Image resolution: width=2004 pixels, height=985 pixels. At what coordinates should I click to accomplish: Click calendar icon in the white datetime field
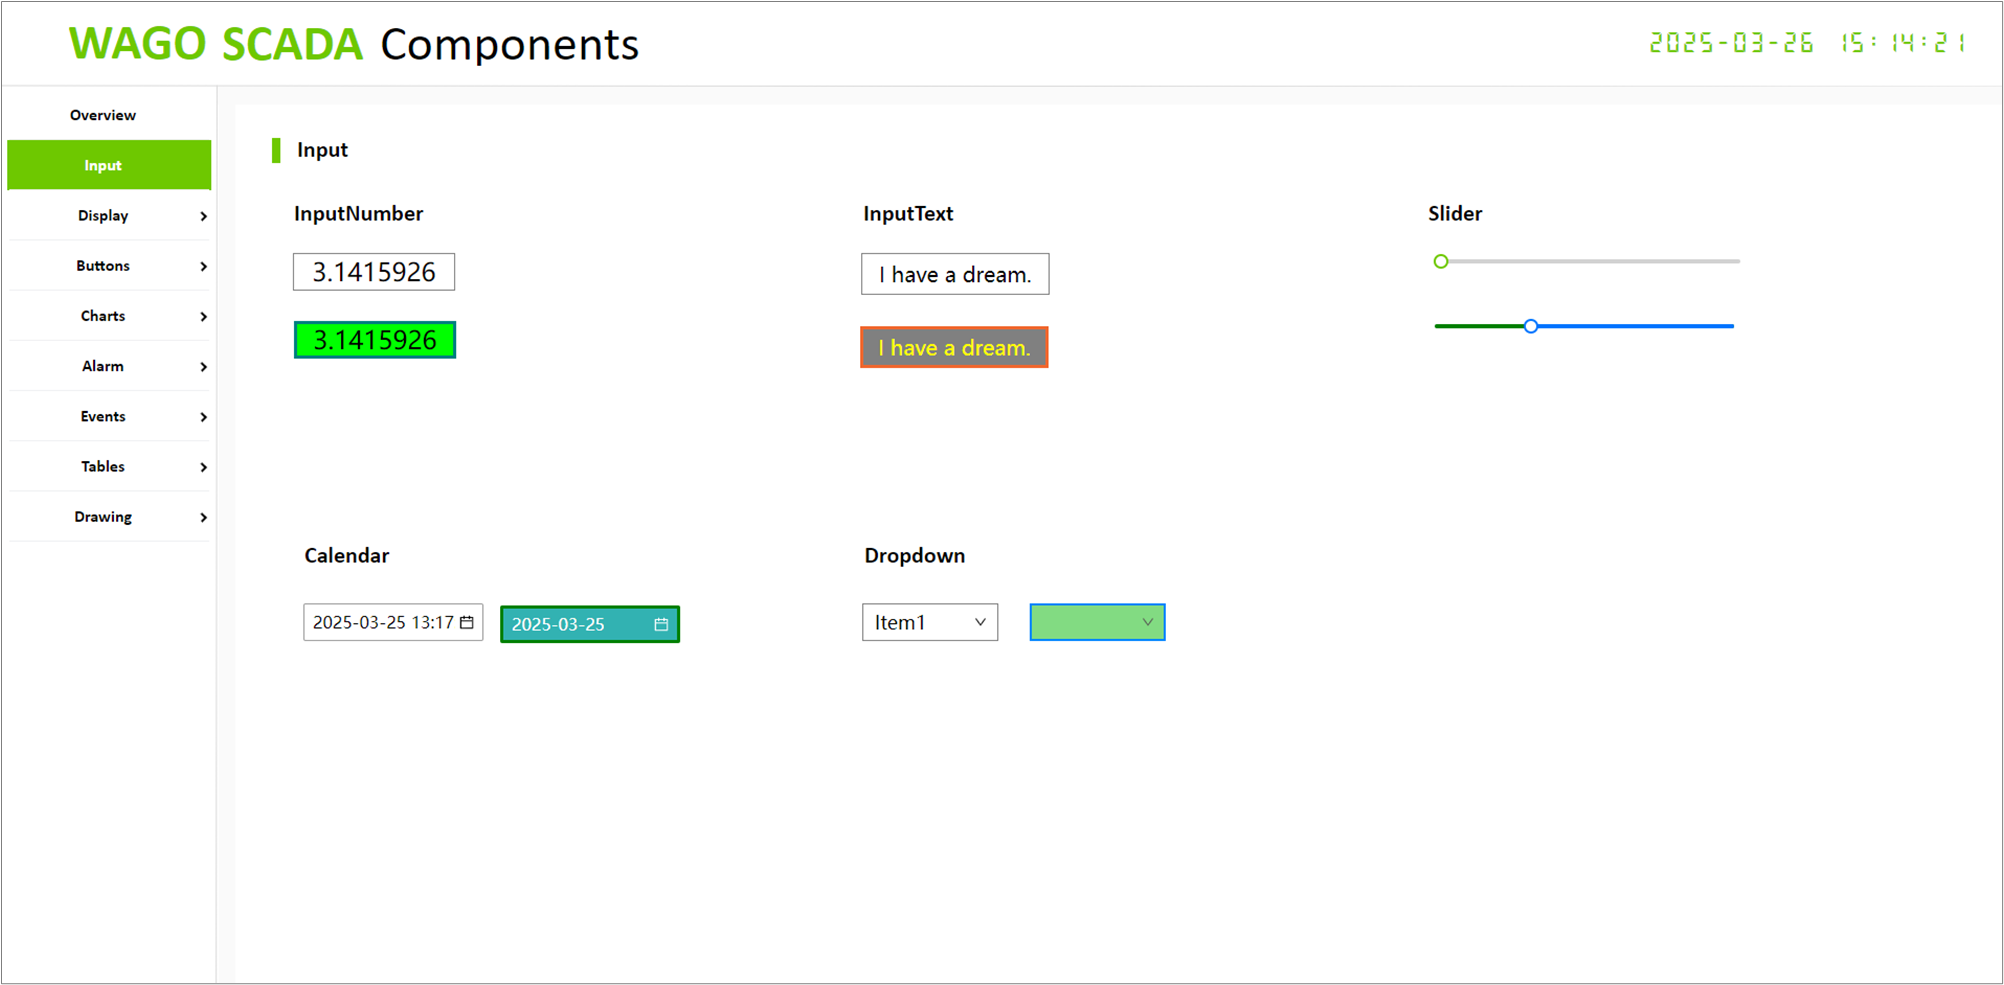pyautogui.click(x=466, y=622)
